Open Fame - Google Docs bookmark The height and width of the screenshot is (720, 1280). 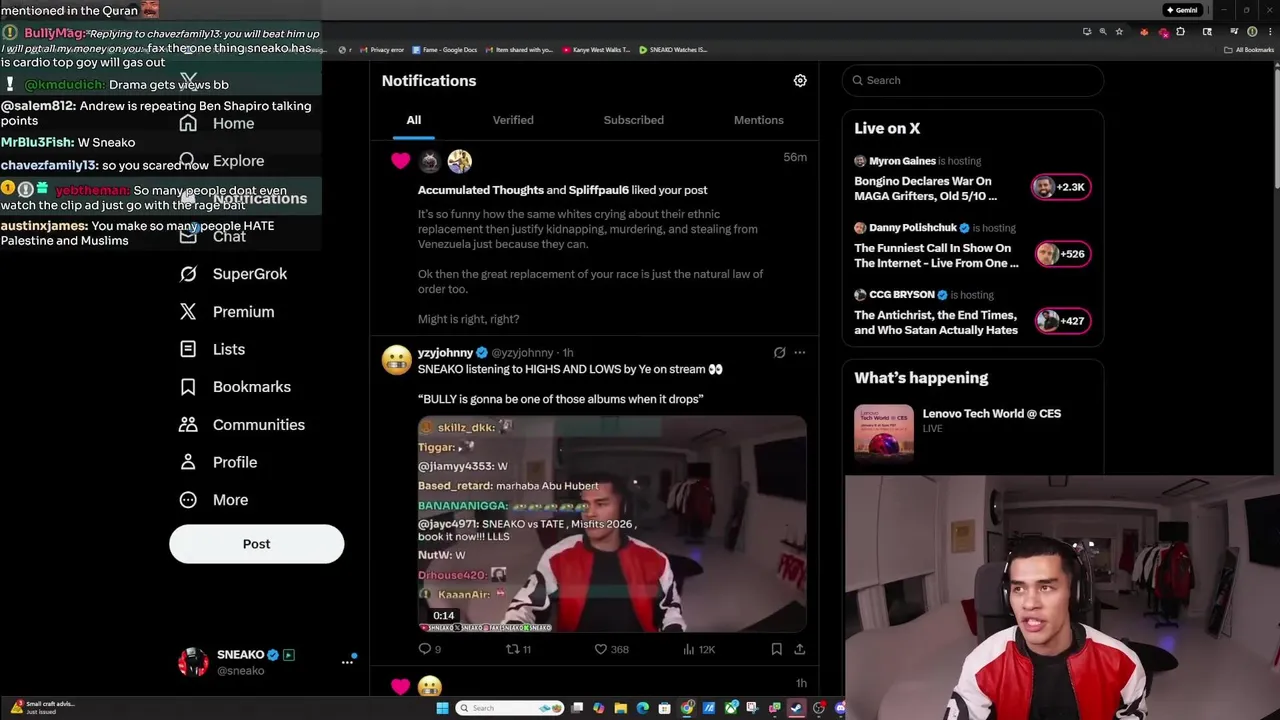click(443, 50)
